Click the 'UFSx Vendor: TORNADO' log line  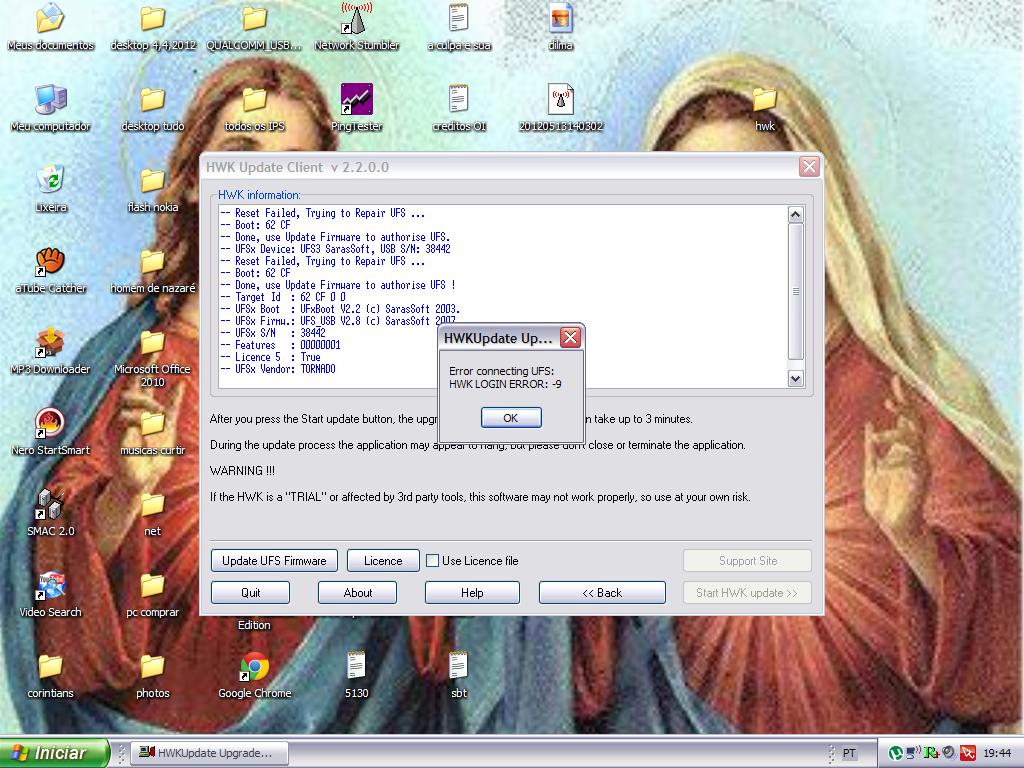[278, 369]
